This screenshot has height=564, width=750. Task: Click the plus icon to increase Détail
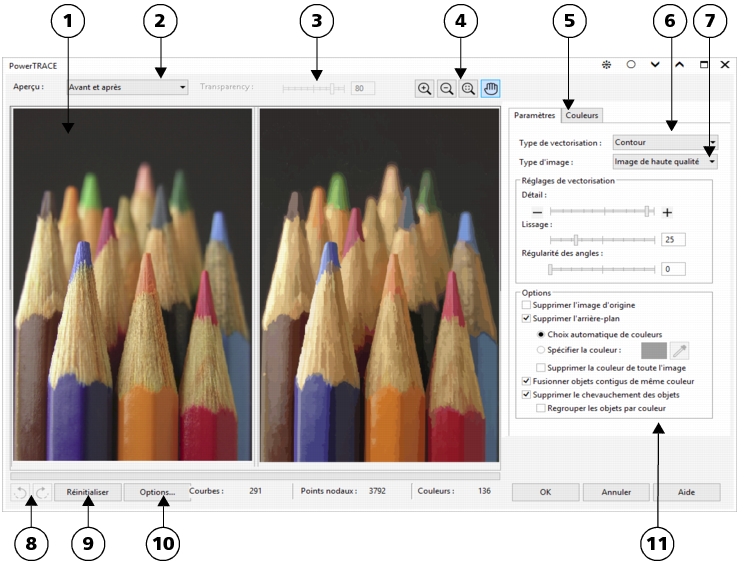(x=667, y=212)
